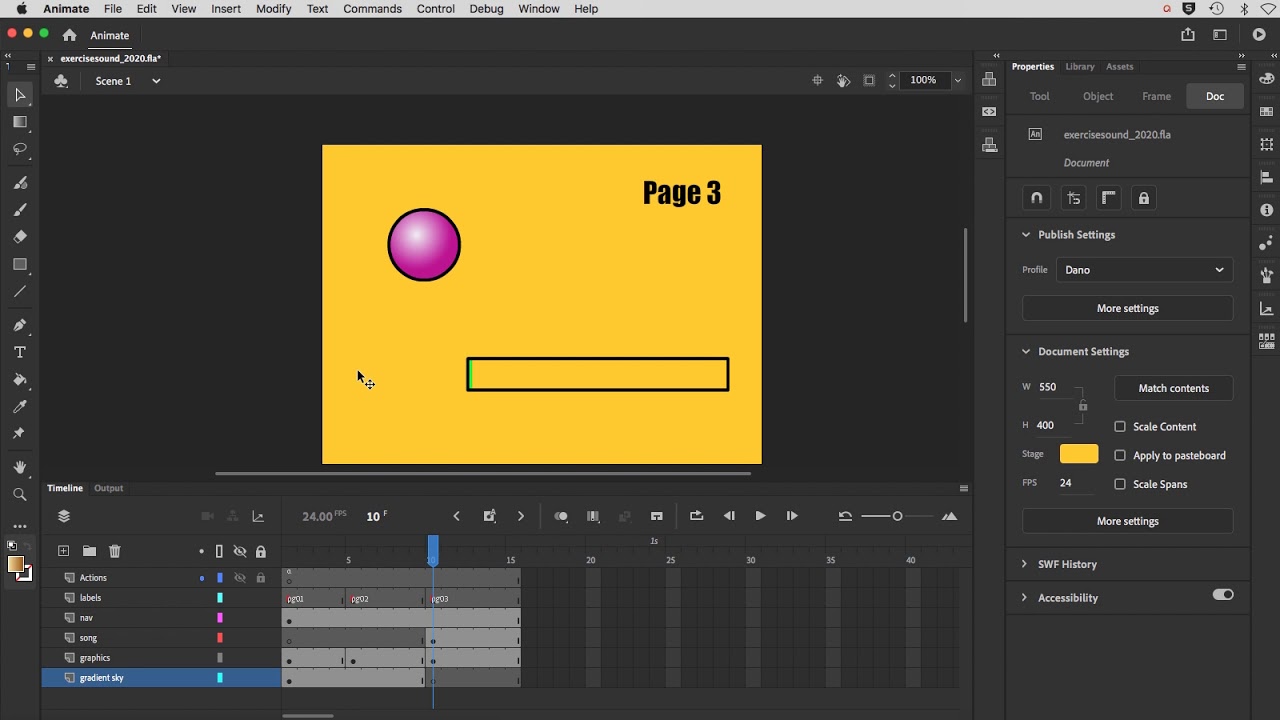Switch to the Library tab
Viewport: 1280px width, 720px height.
click(1080, 67)
